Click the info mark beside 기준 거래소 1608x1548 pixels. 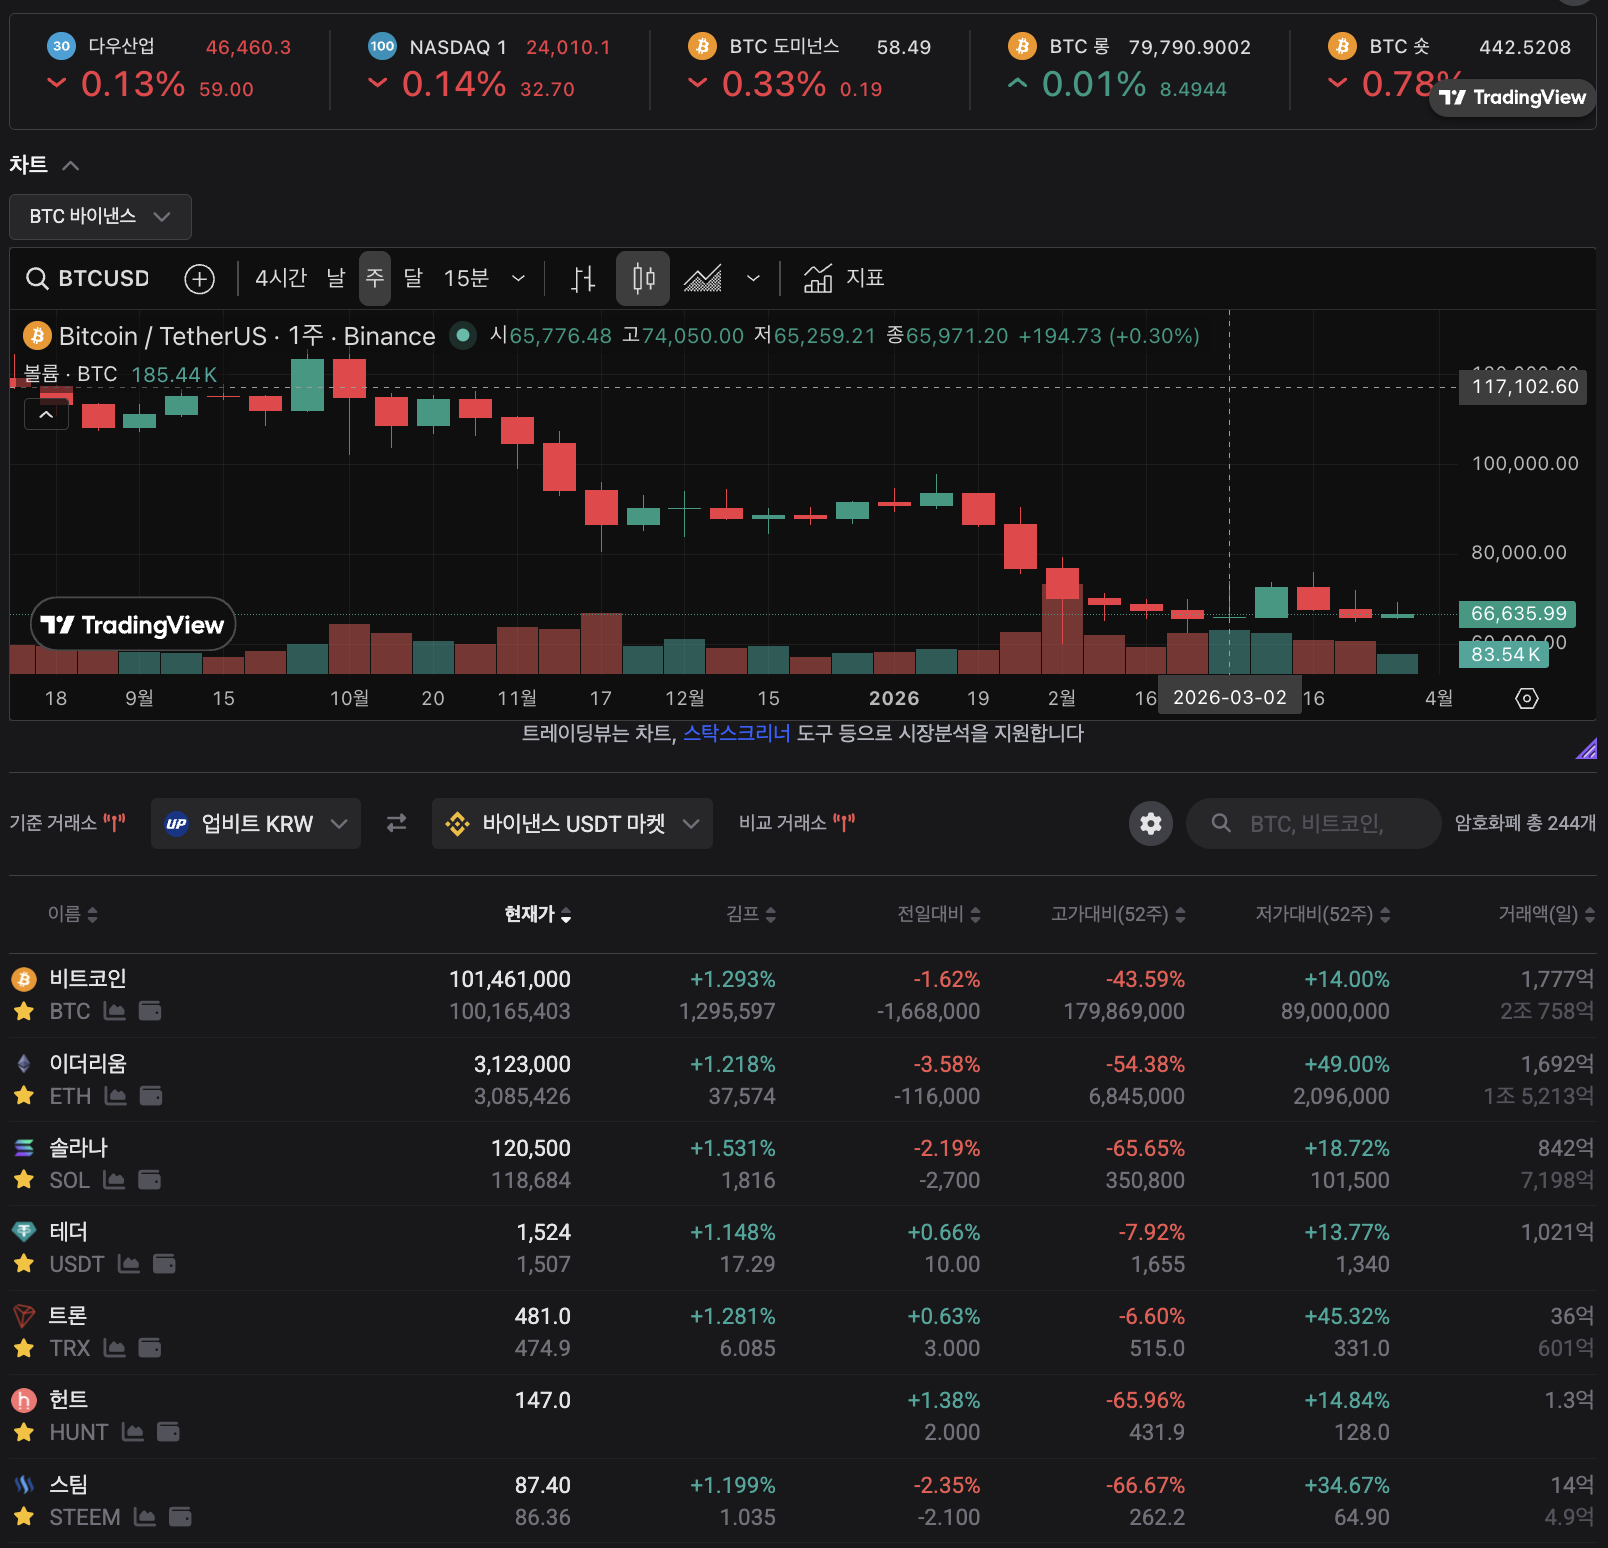115,823
